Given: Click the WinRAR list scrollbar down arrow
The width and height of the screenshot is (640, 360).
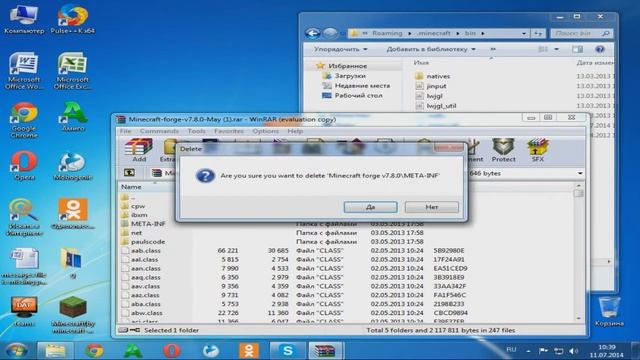Looking at the screenshot, I should [578, 318].
